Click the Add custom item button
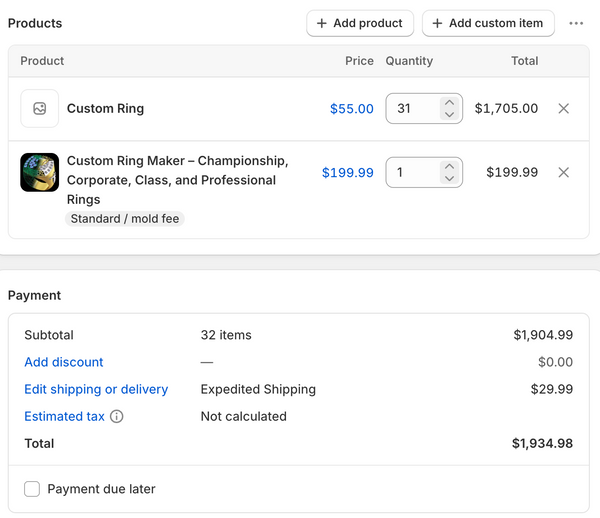 [x=488, y=23]
